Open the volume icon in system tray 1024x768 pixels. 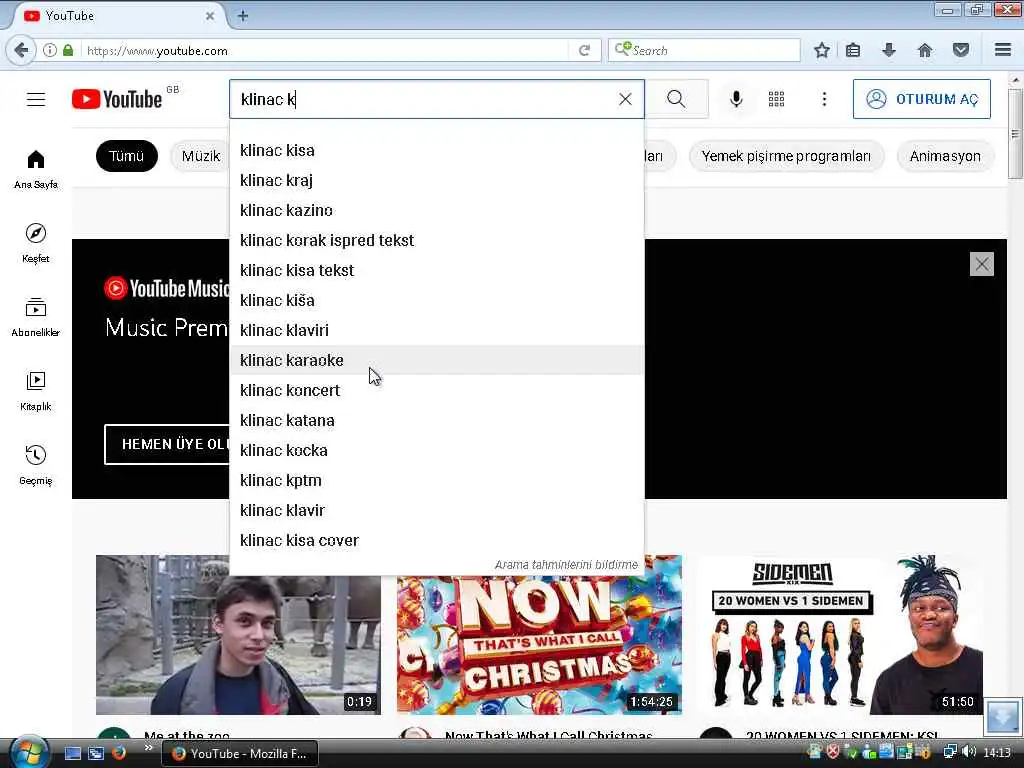[x=969, y=752]
